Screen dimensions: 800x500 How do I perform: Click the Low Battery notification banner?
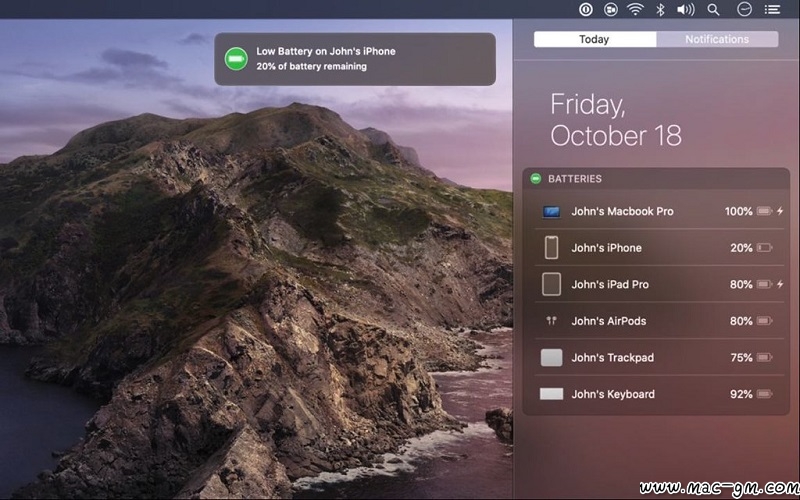(355, 59)
